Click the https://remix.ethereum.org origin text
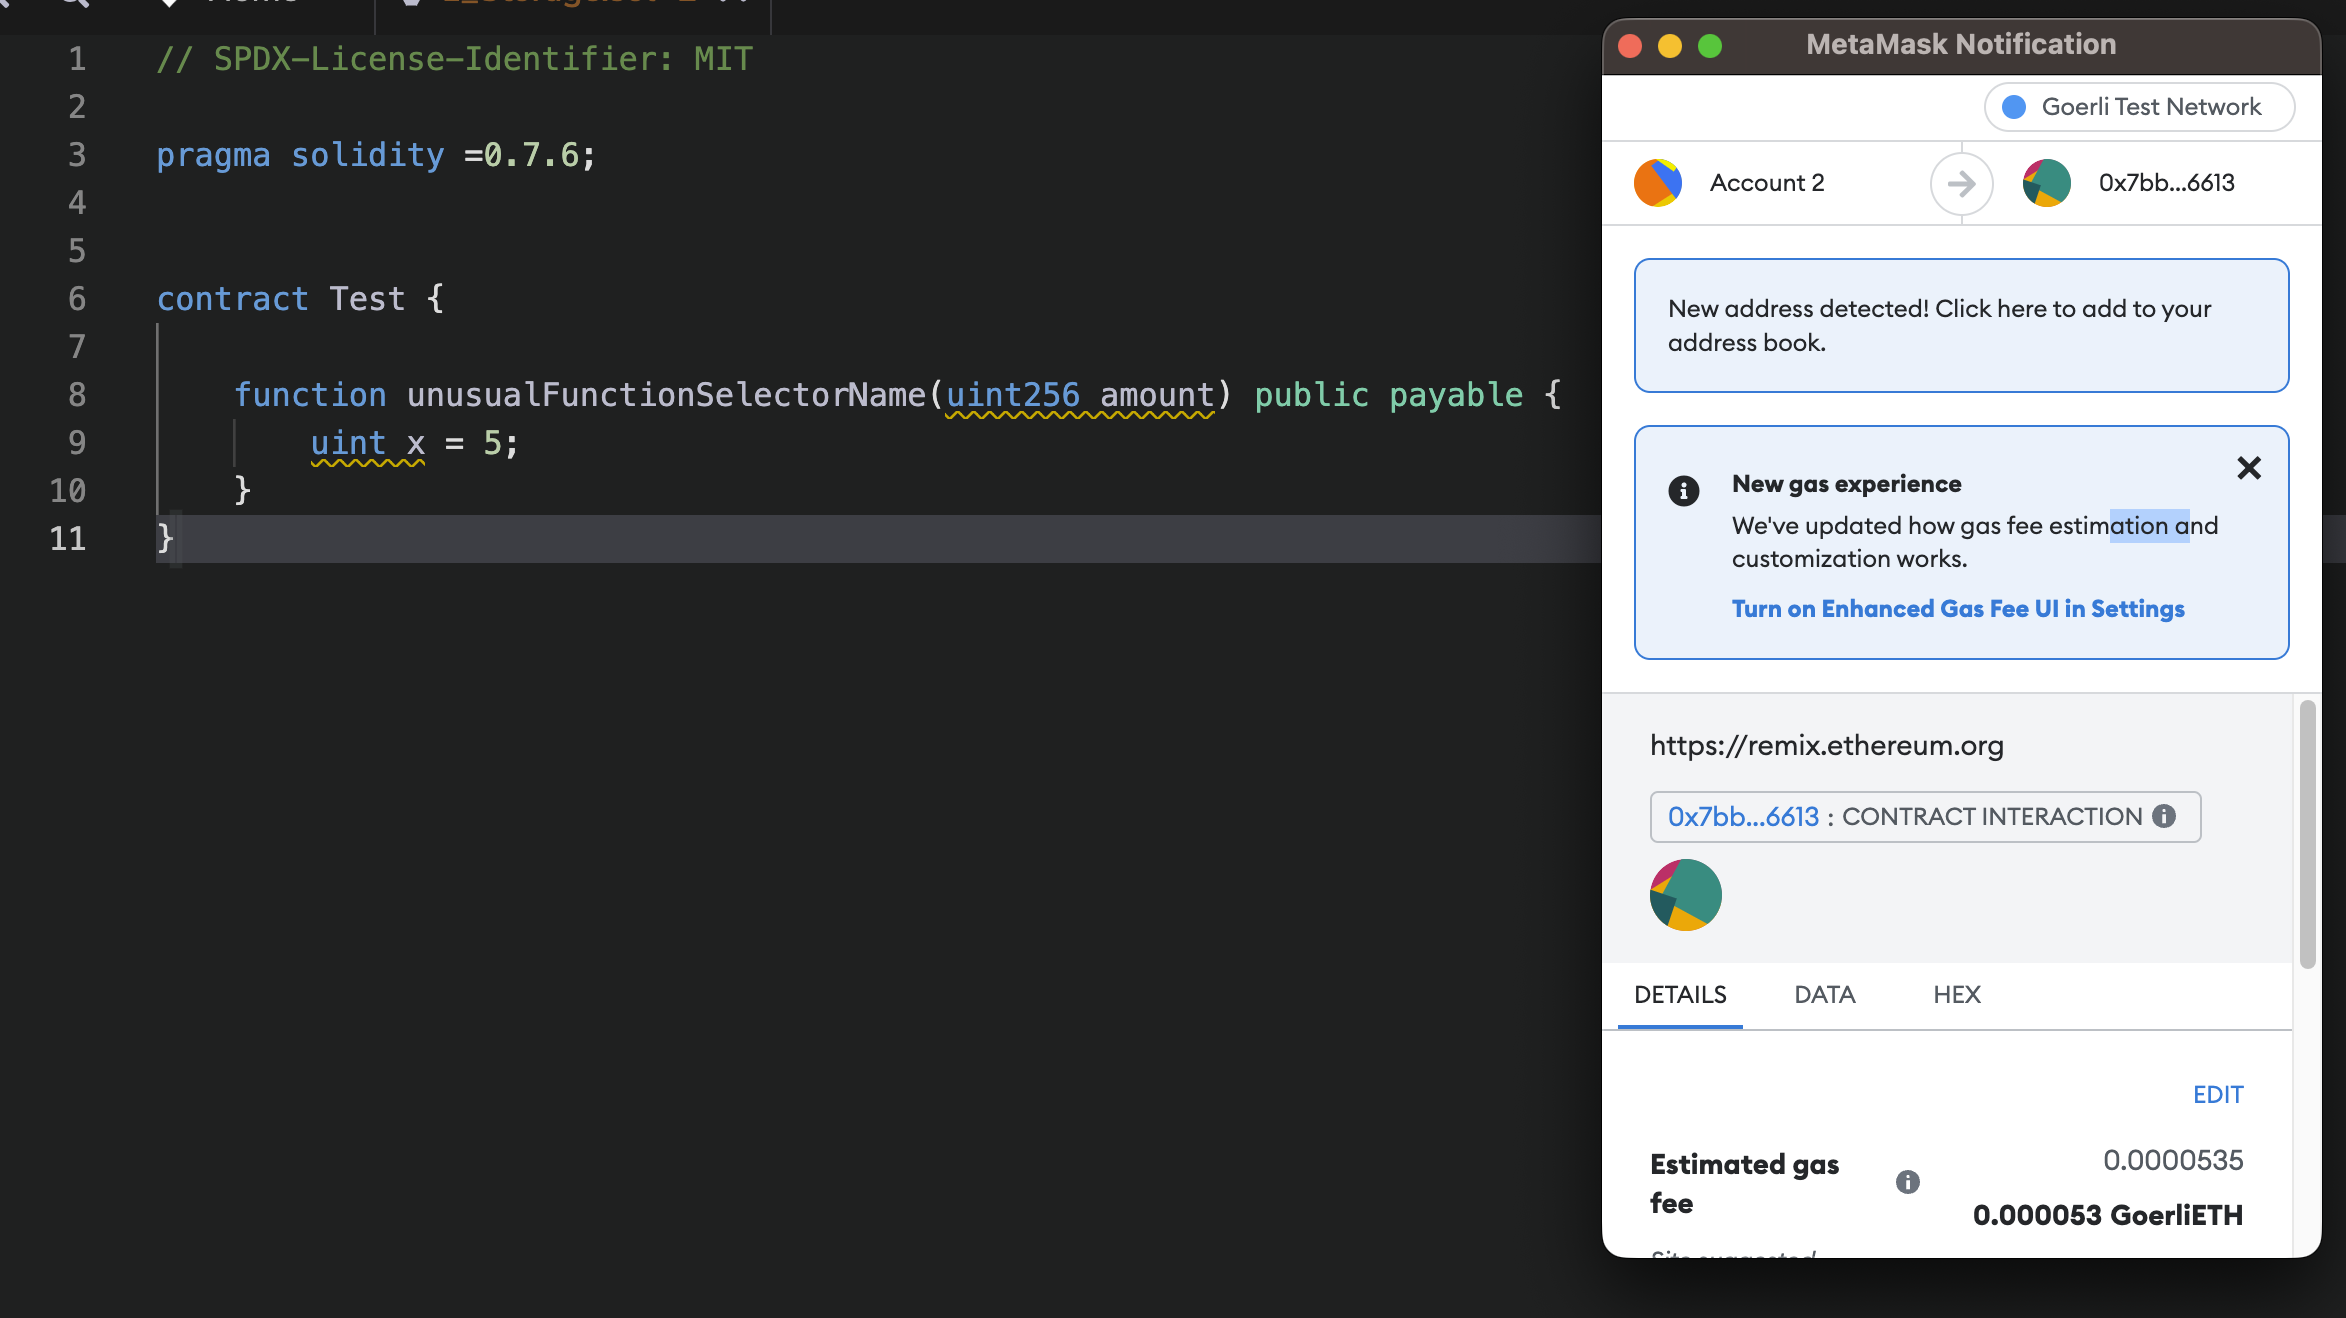 [x=1826, y=746]
